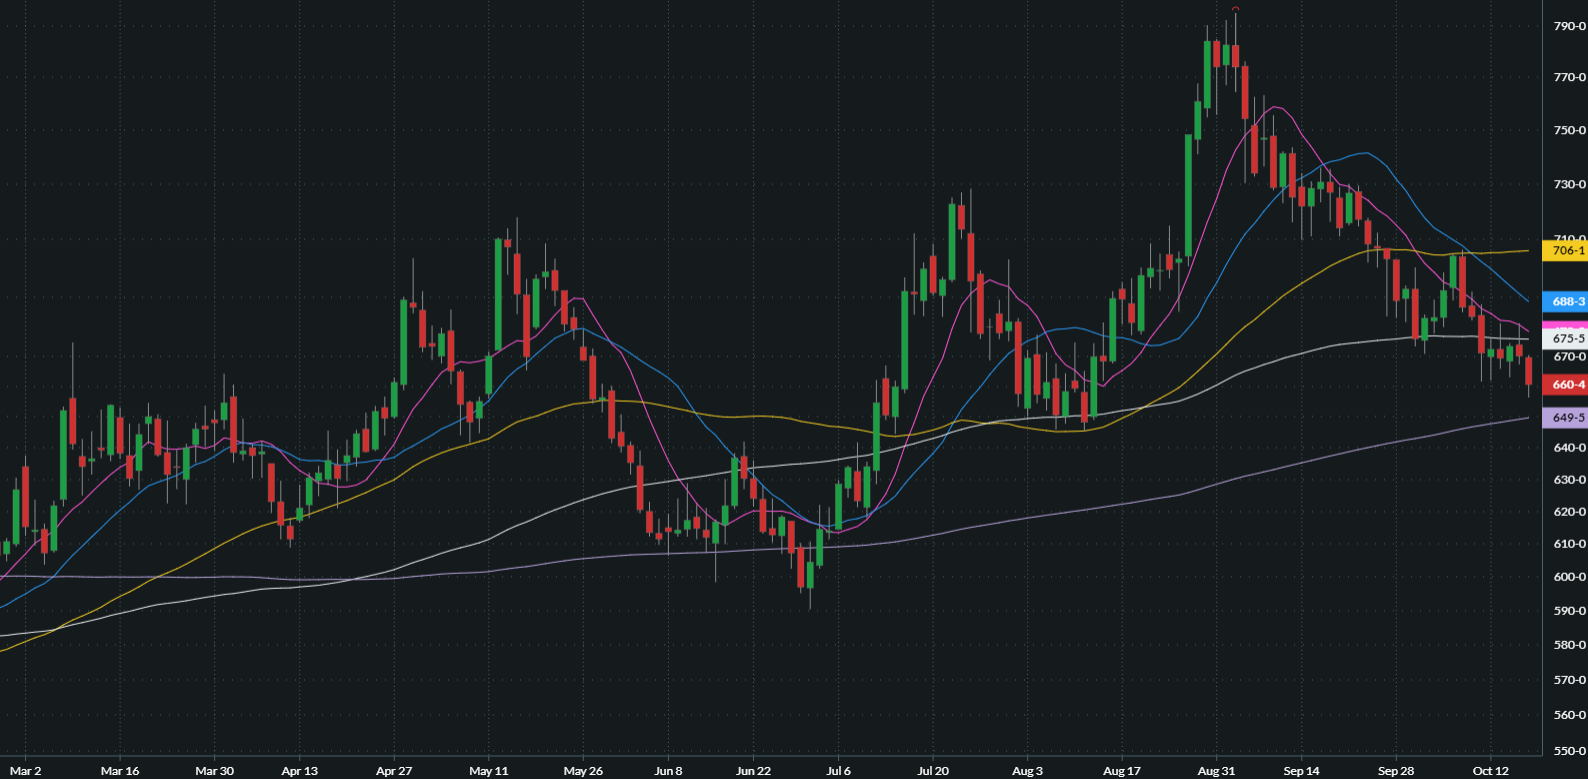Select the Jun 8 date label
Image resolution: width=1588 pixels, height=779 pixels.
pos(668,771)
